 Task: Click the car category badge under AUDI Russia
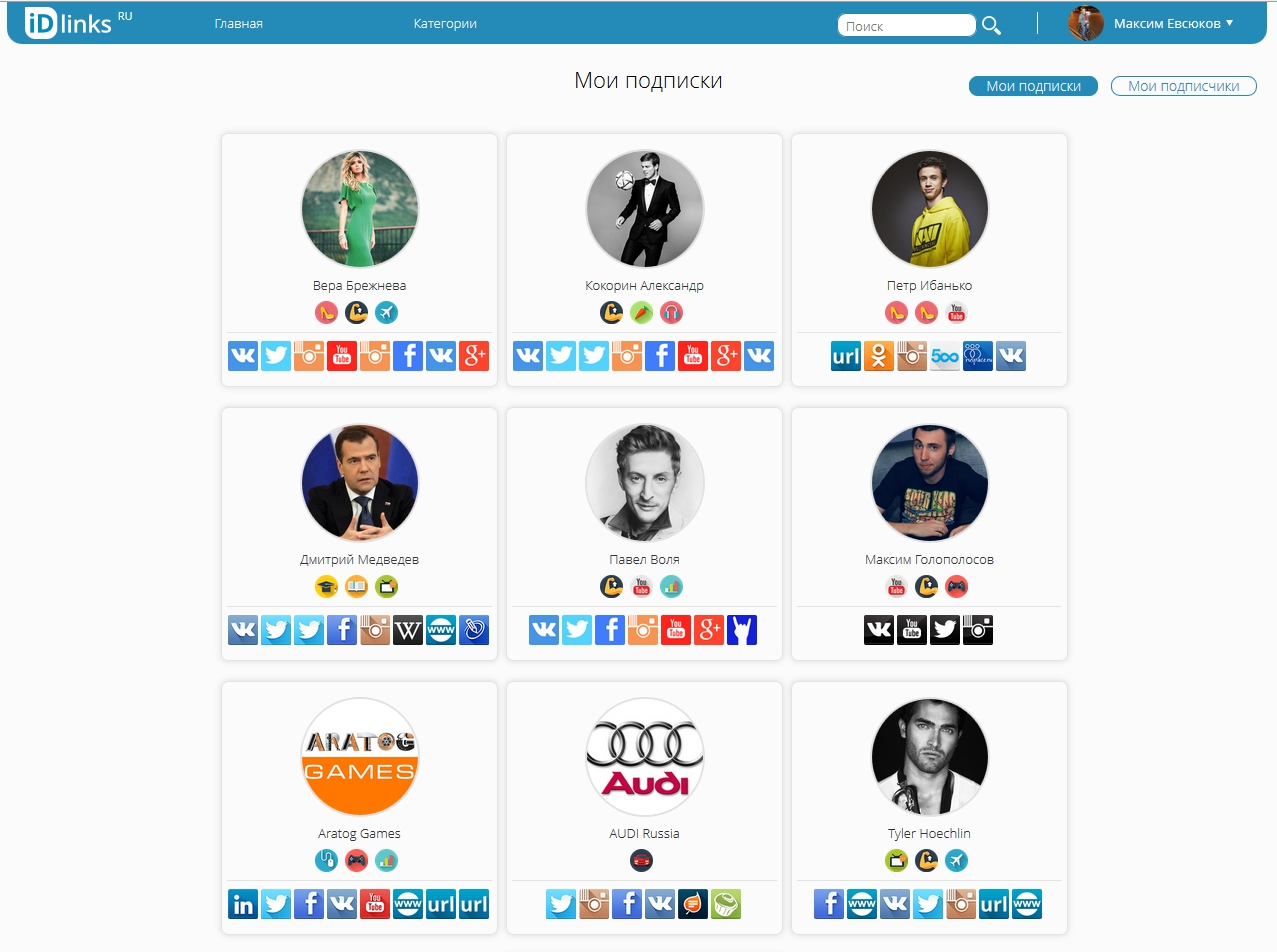641,860
